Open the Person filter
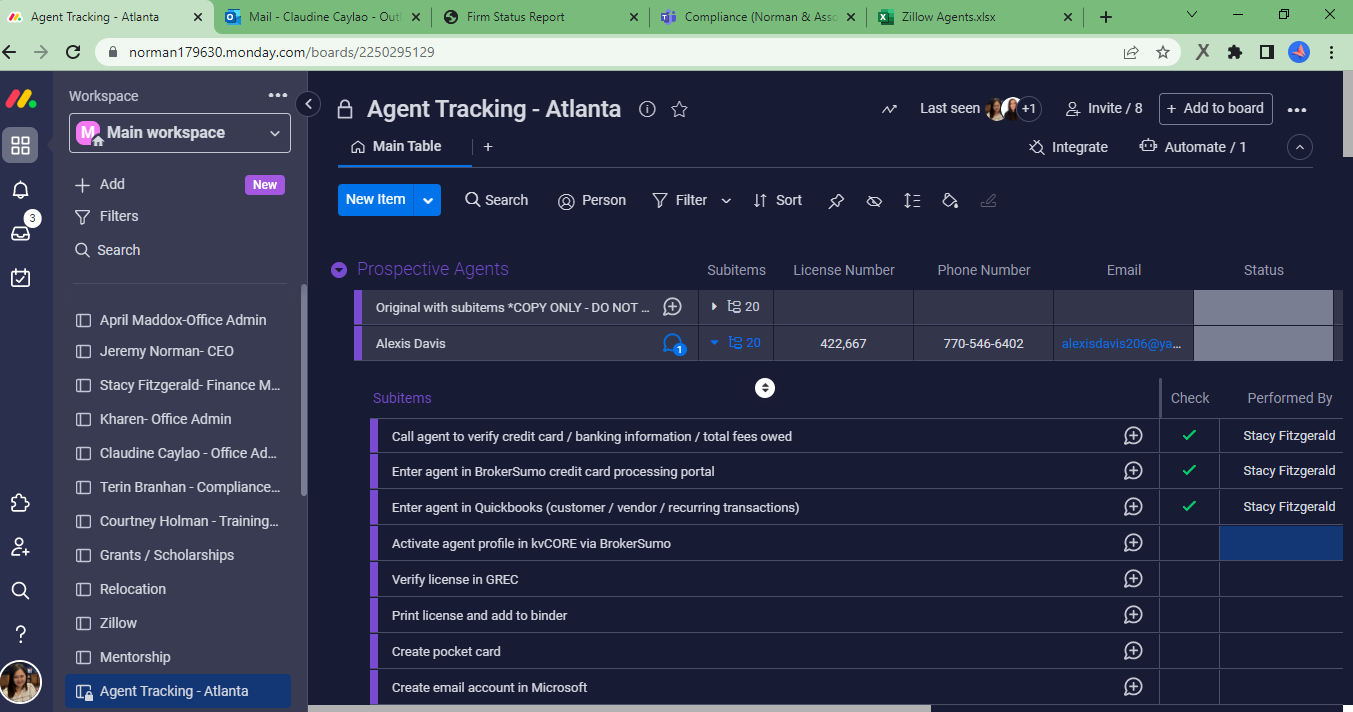Screen dimensions: 1353x712 tap(592, 200)
